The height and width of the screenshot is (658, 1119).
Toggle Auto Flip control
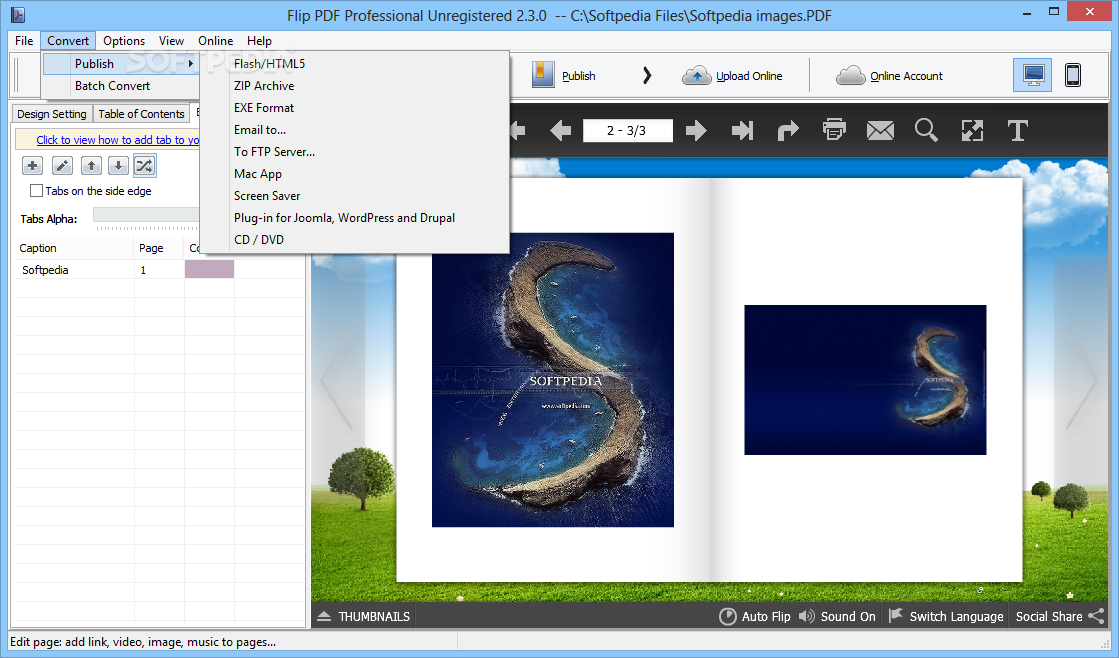pos(755,617)
